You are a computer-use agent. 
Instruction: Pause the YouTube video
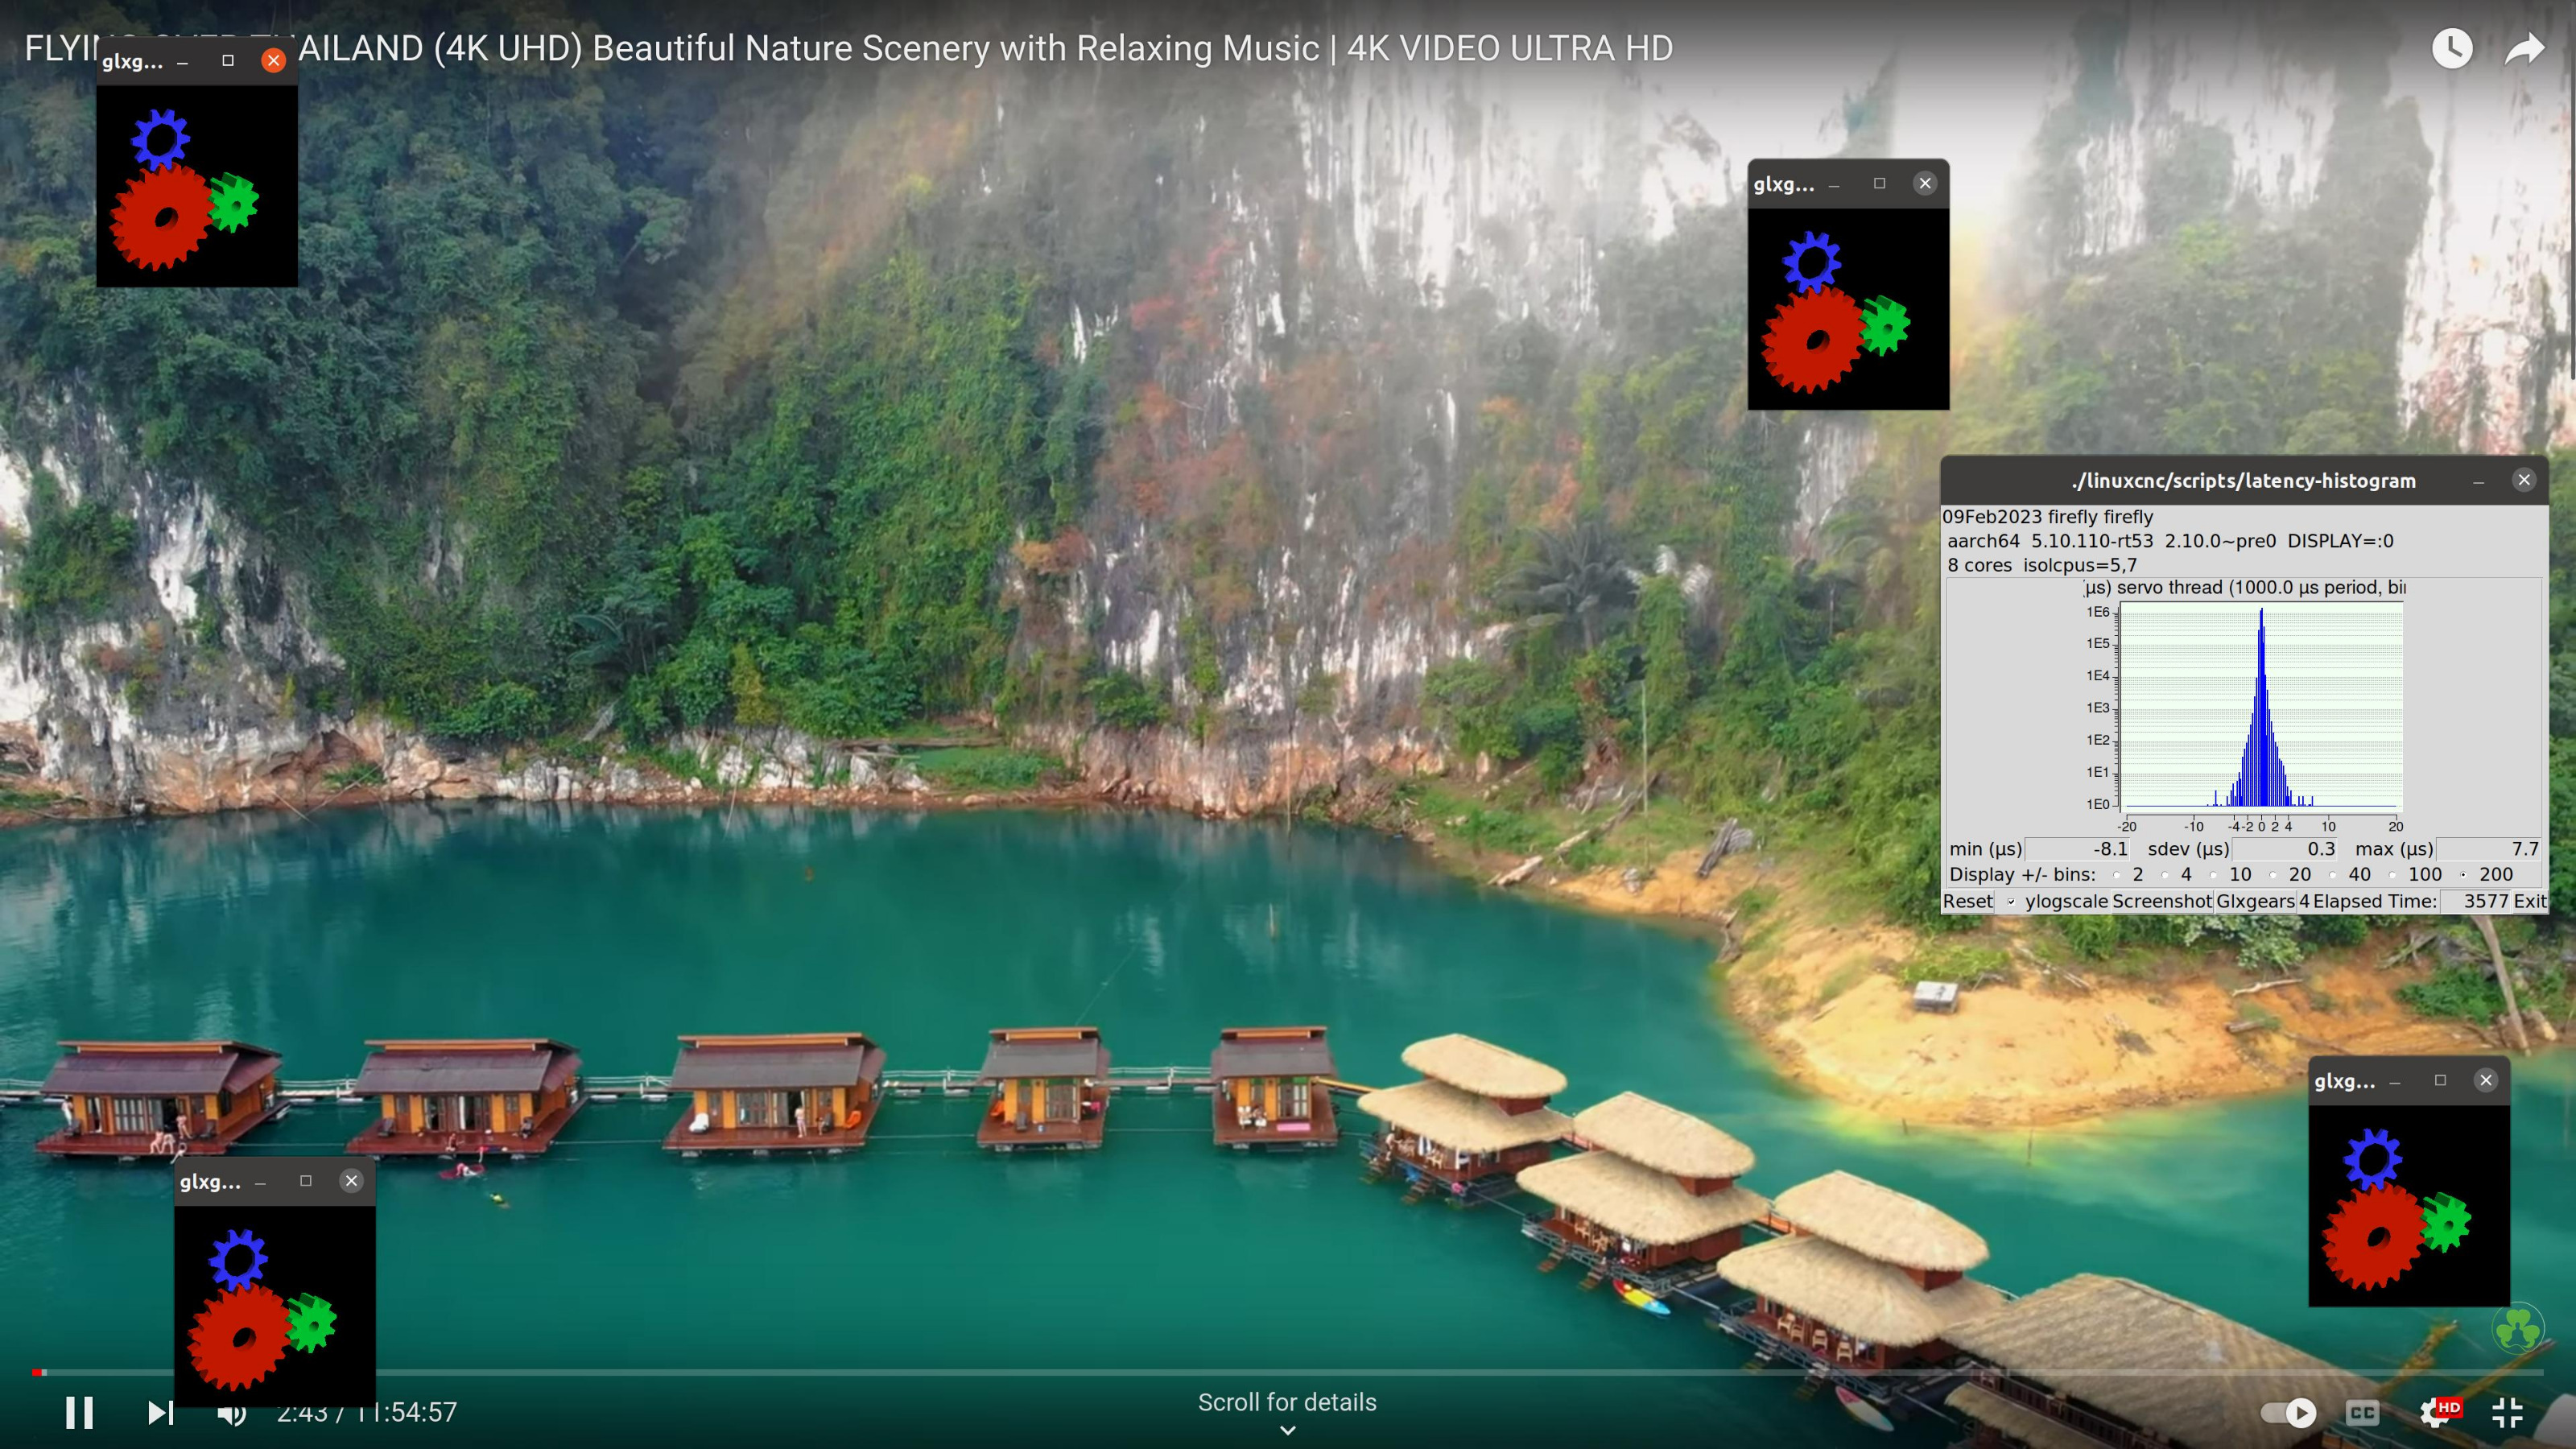click(x=79, y=1412)
